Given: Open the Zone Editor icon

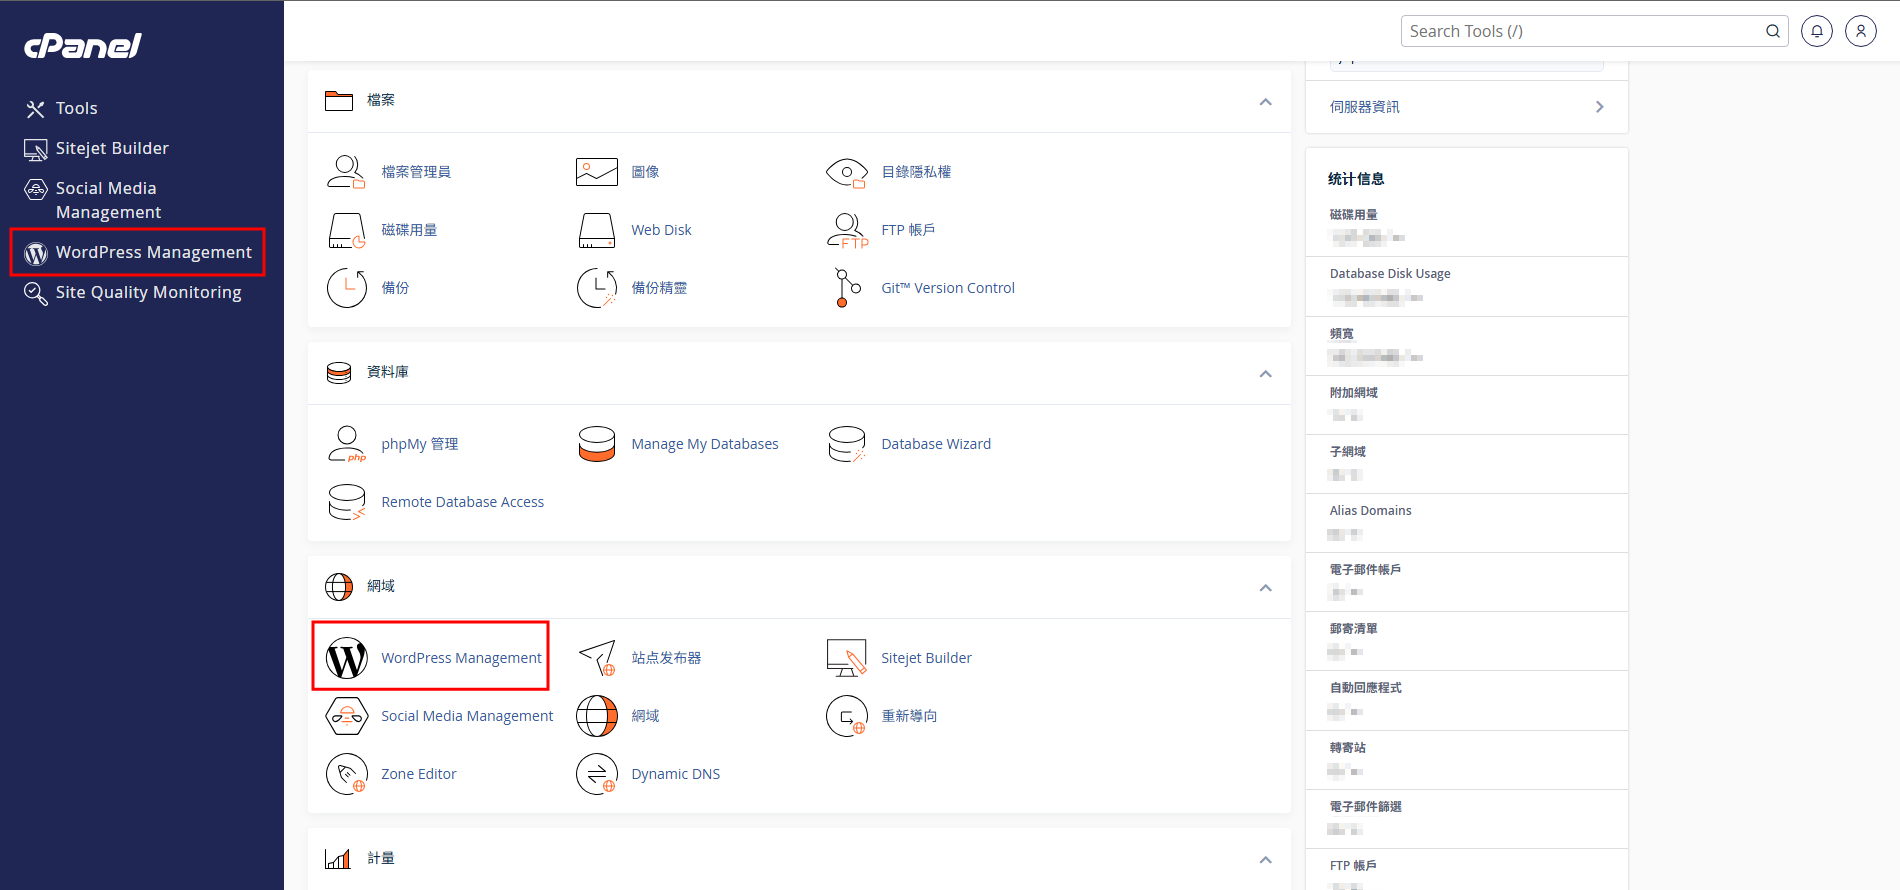Looking at the screenshot, I should point(346,774).
